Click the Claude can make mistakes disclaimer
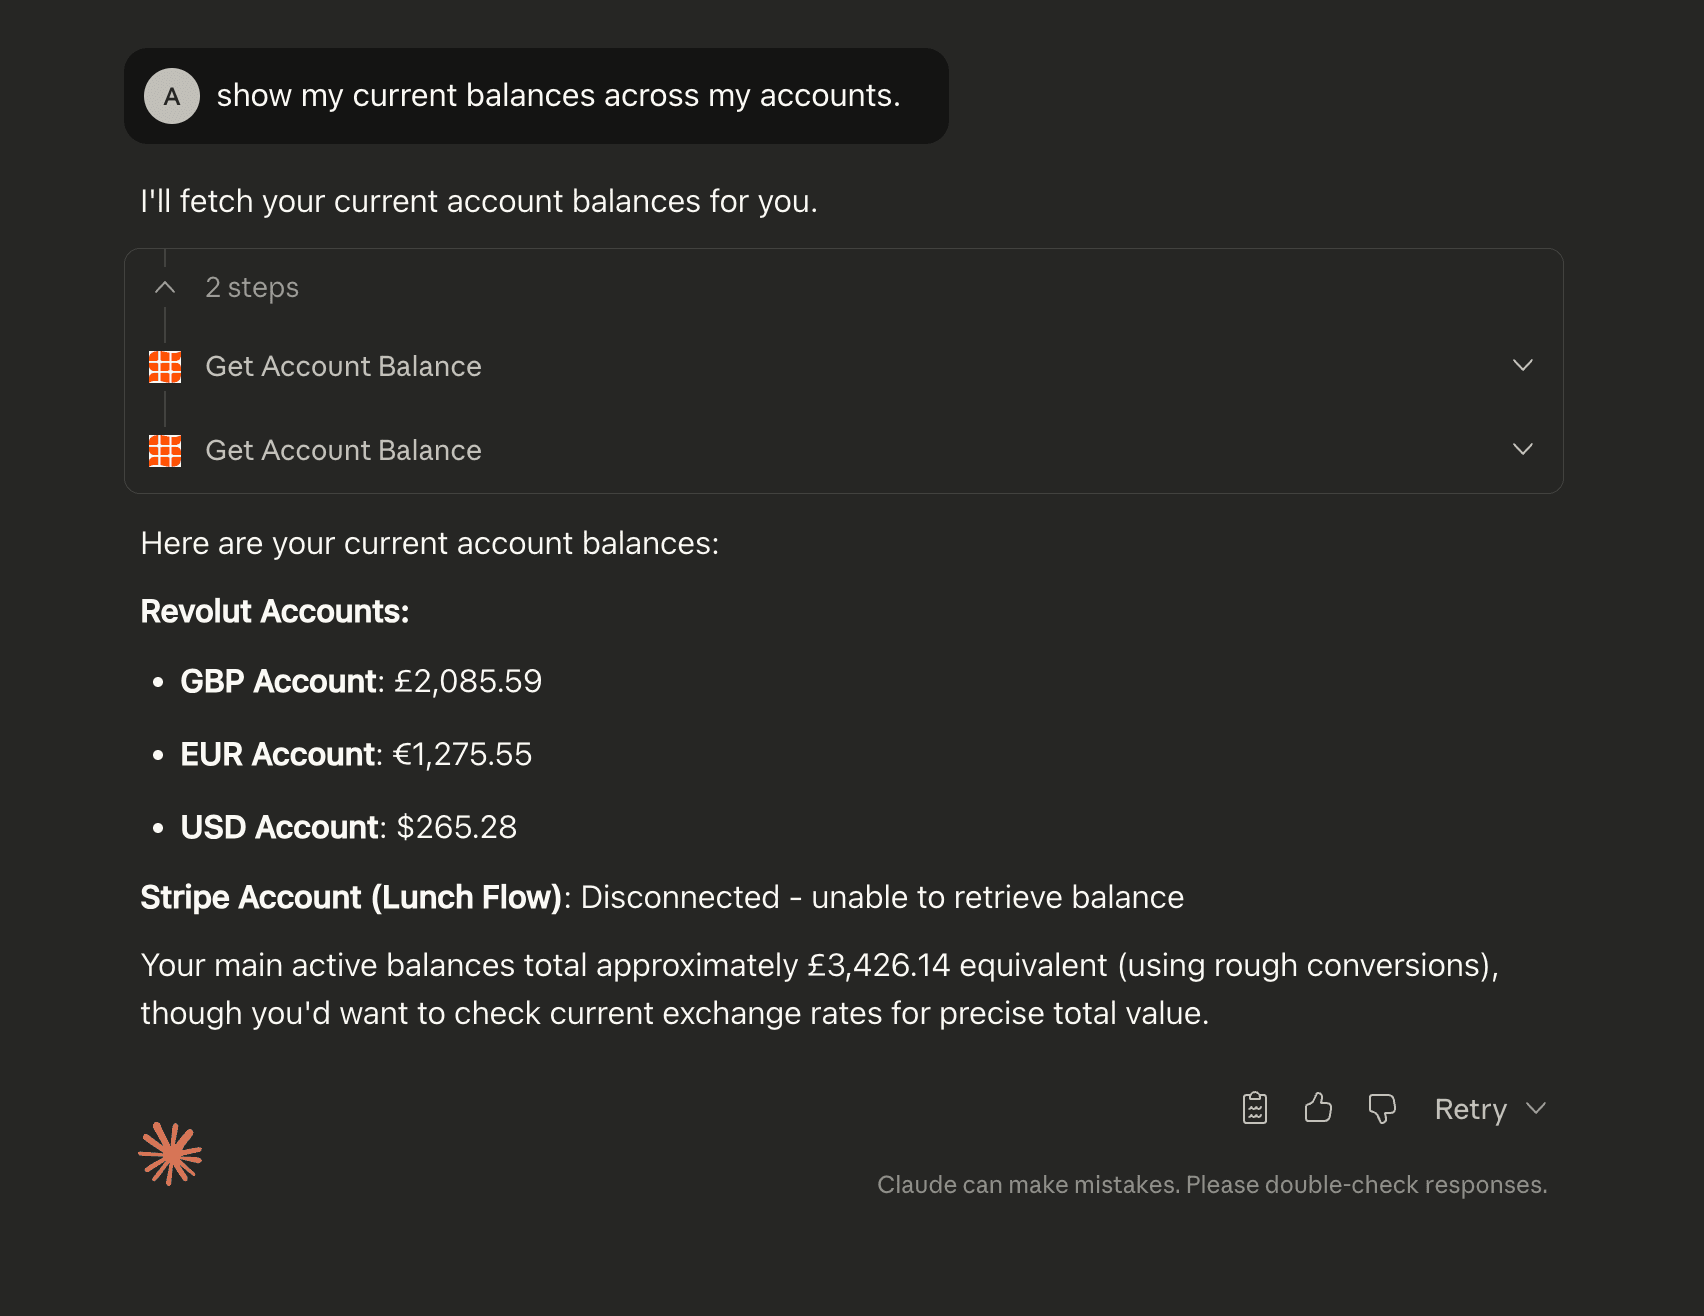The height and width of the screenshot is (1316, 1704). coord(1212,1185)
